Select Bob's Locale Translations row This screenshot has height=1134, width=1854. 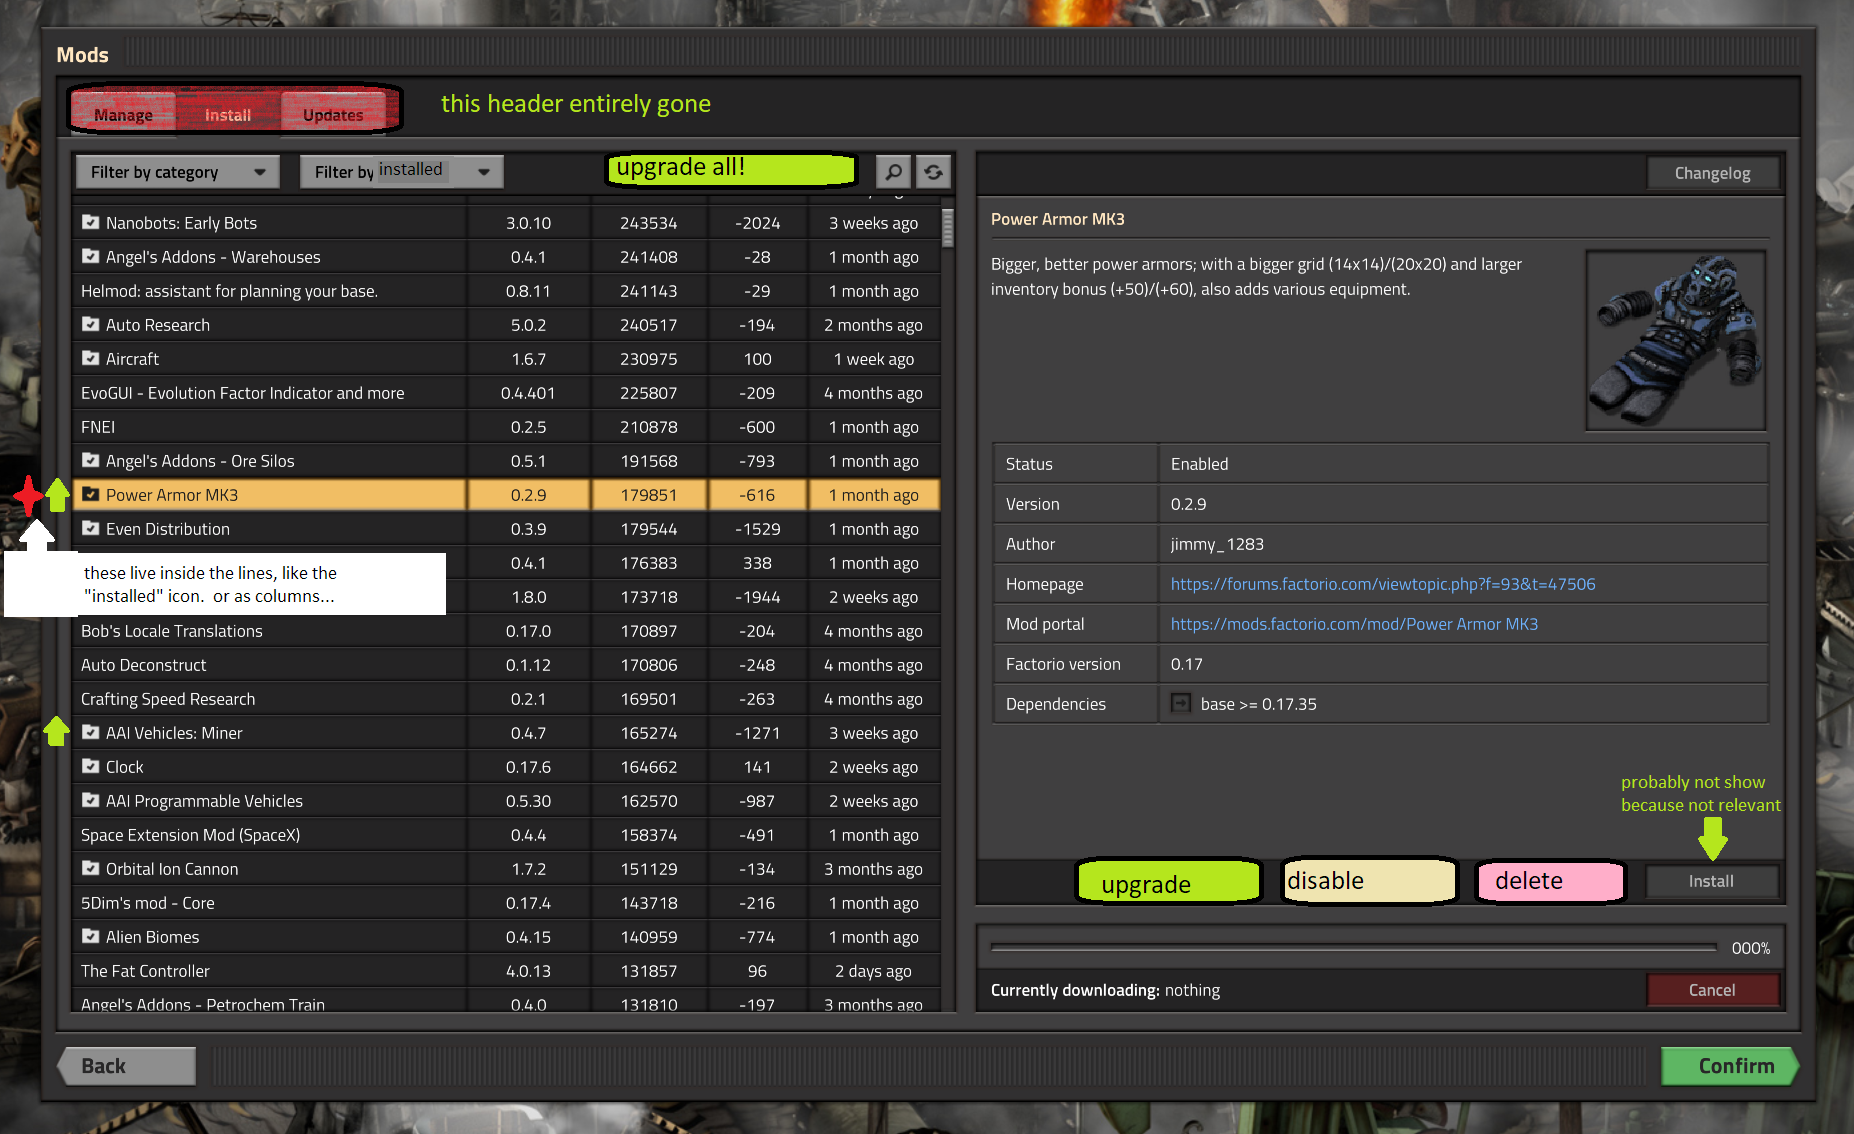(507, 631)
